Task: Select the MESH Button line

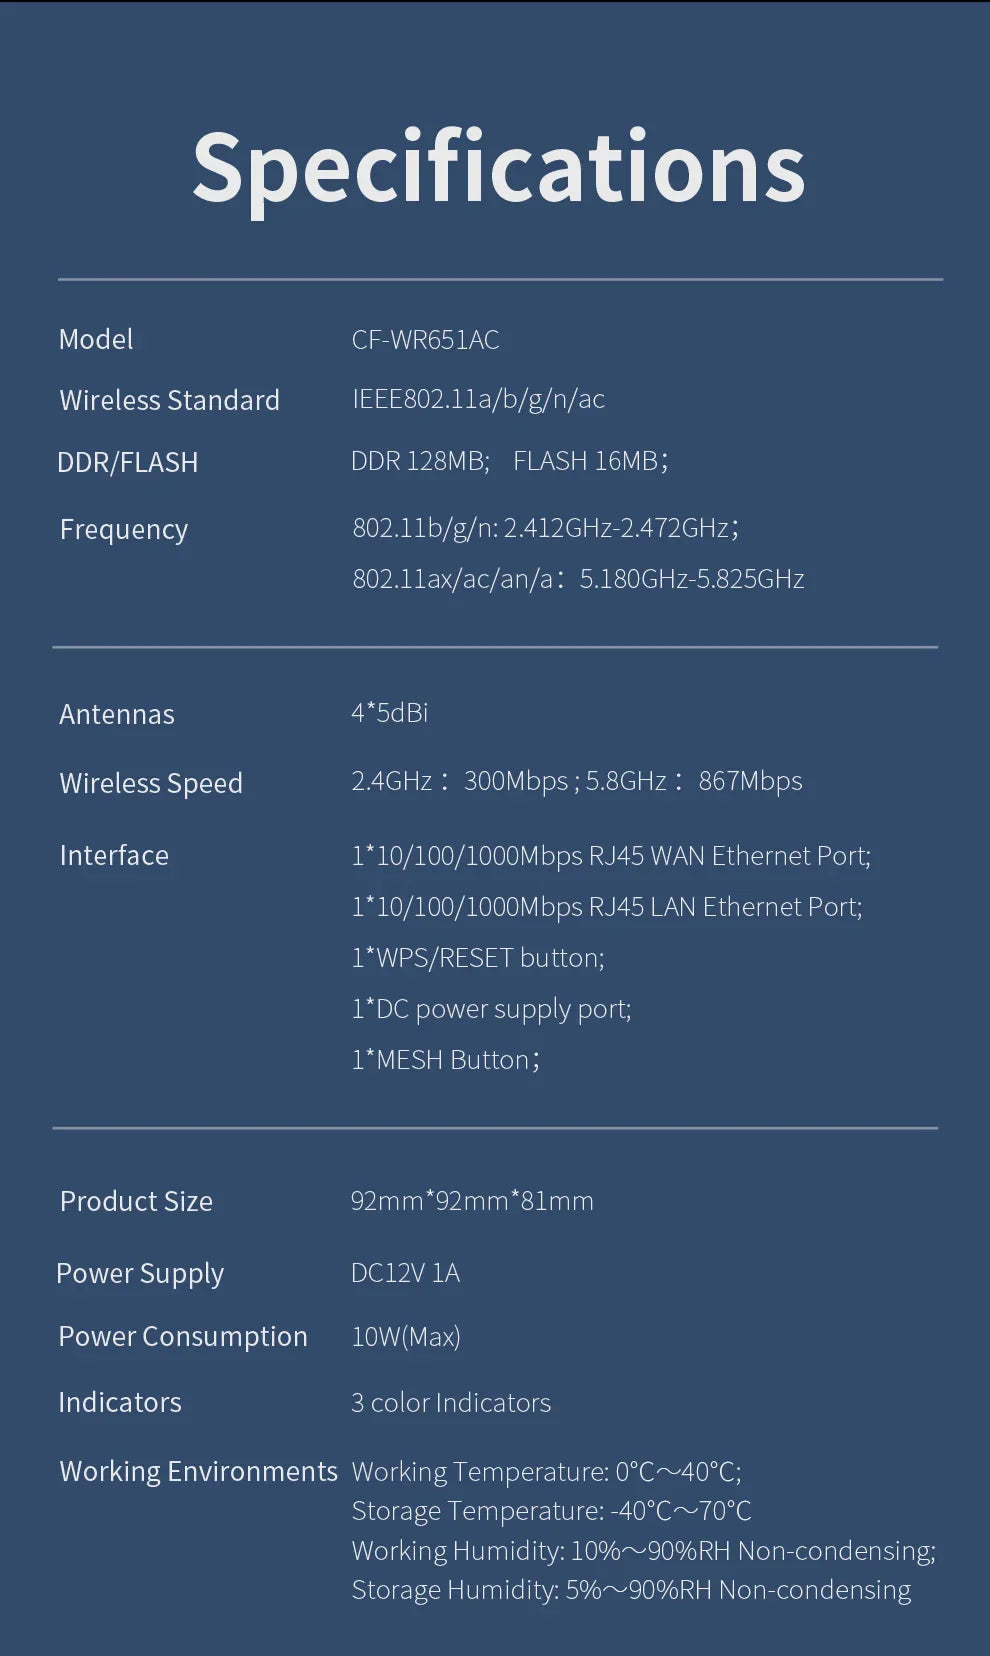Action: pyautogui.click(x=445, y=1060)
